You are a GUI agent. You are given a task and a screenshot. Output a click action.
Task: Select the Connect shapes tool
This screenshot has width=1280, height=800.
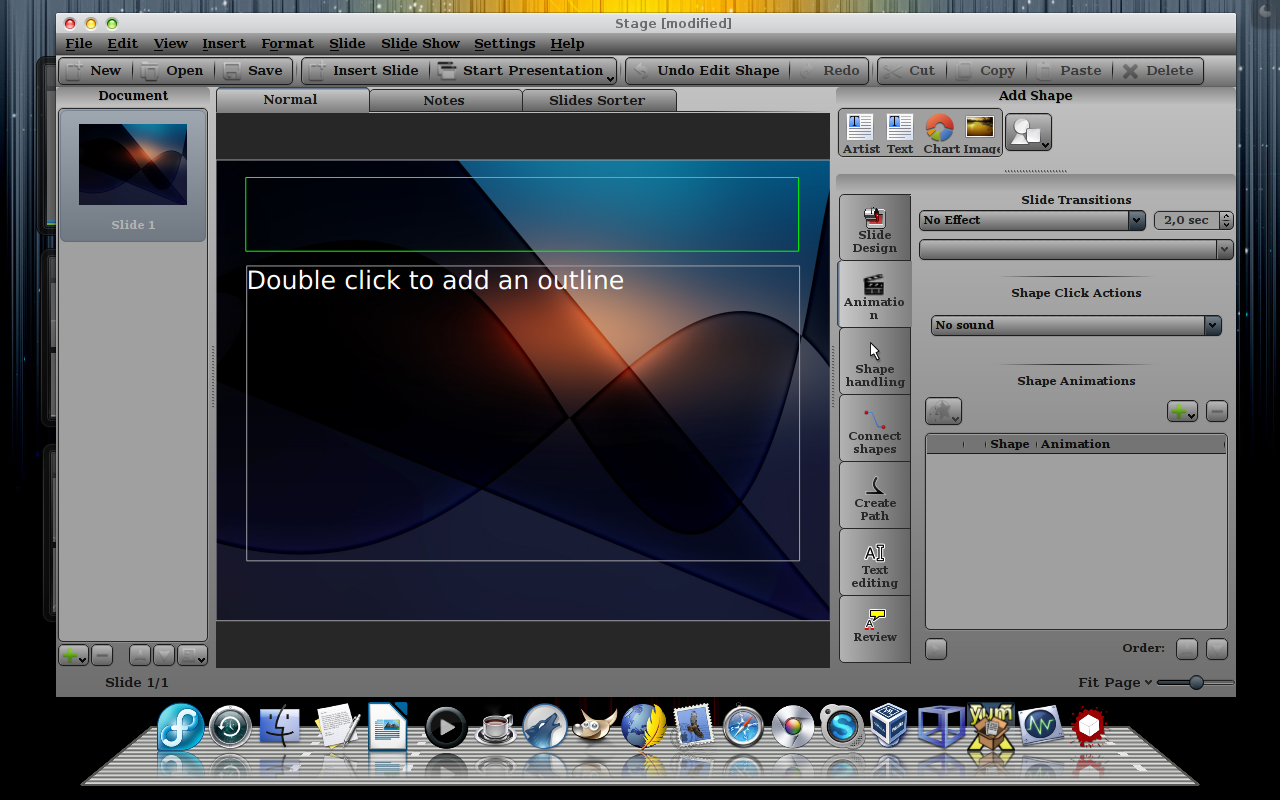[875, 429]
